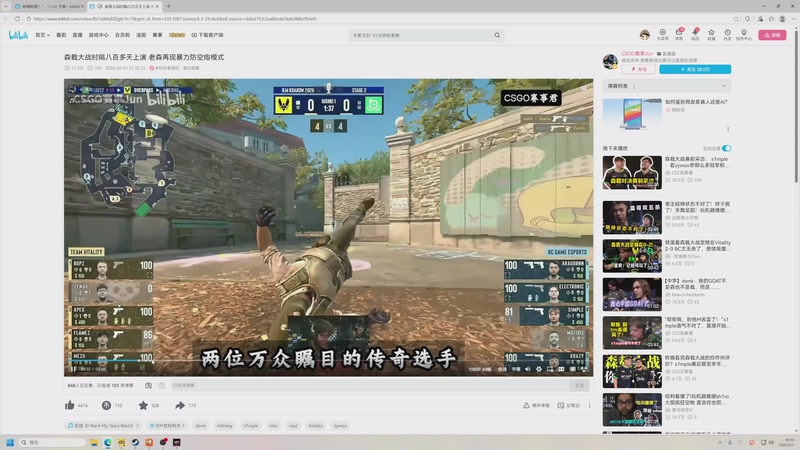The height and width of the screenshot is (450, 800).
Task: Expand the music tag chevron
Action: coord(137,426)
